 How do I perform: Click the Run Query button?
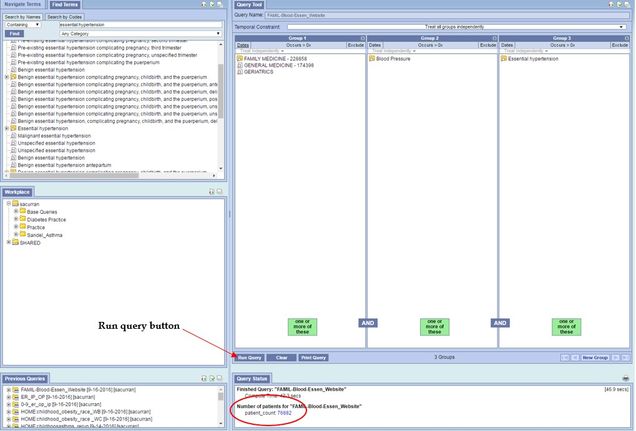(x=249, y=357)
